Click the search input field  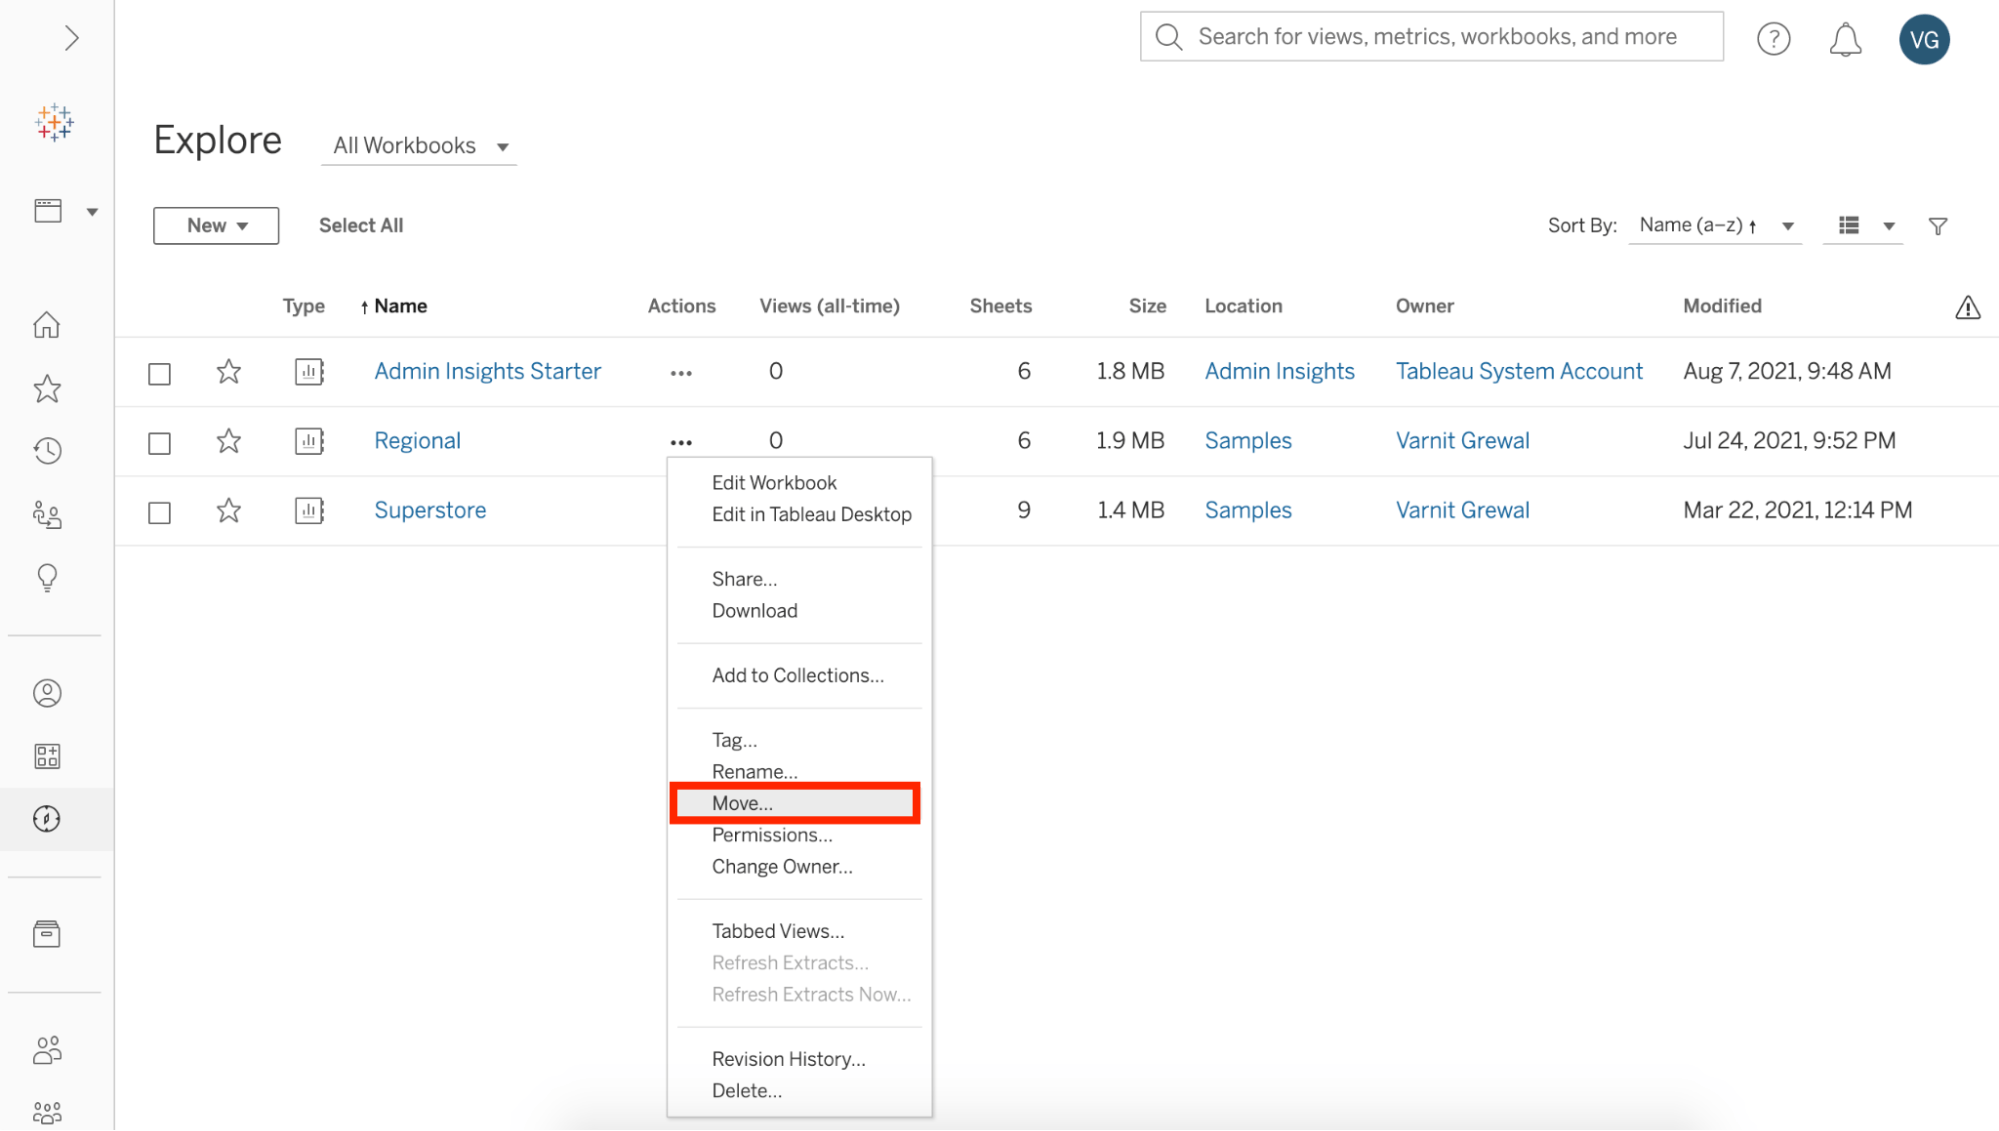[x=1431, y=37]
